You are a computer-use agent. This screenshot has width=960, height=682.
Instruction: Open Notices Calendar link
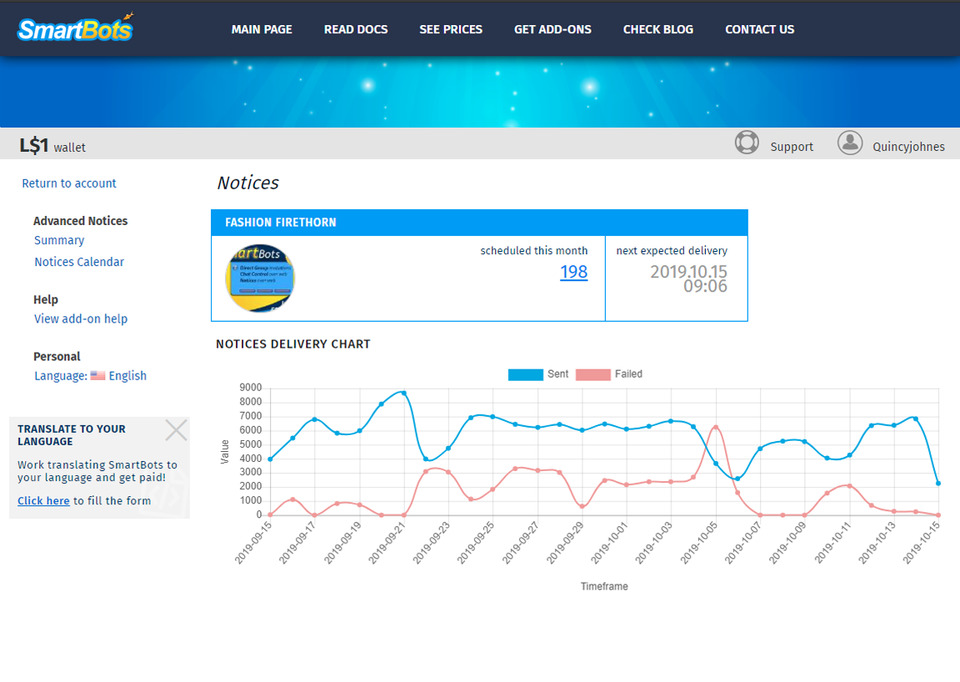(x=79, y=261)
